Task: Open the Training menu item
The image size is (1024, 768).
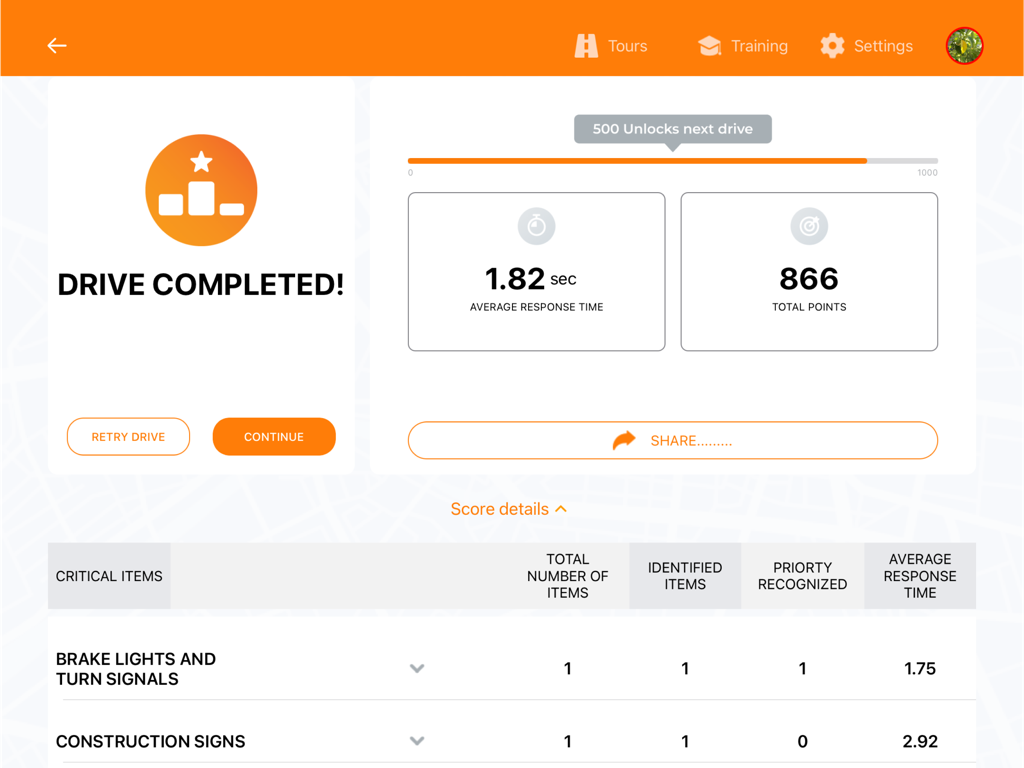Action: [x=759, y=46]
